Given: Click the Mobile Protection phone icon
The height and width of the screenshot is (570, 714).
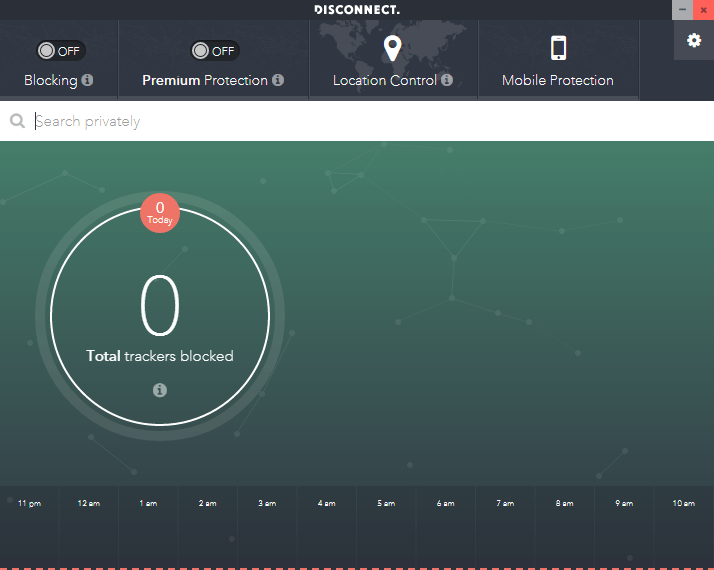Looking at the screenshot, I should [559, 48].
